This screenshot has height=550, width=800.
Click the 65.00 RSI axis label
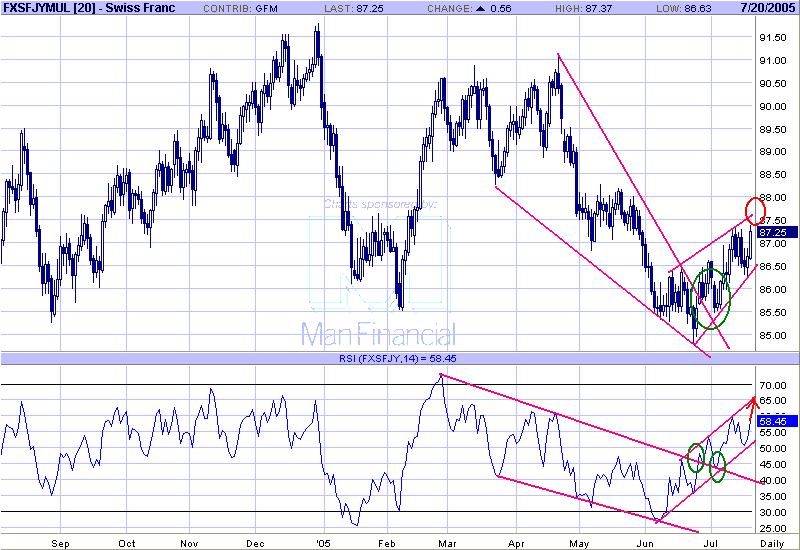tap(772, 401)
